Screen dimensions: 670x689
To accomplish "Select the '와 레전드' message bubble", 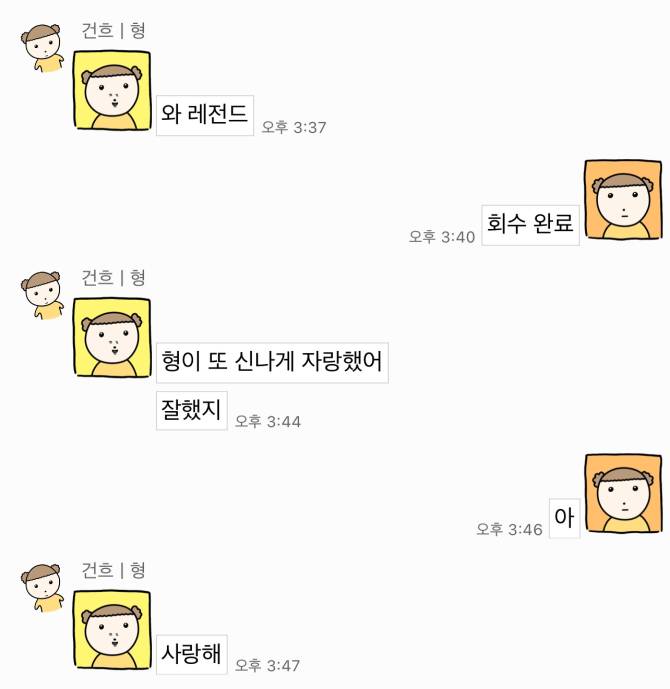I will [205, 115].
